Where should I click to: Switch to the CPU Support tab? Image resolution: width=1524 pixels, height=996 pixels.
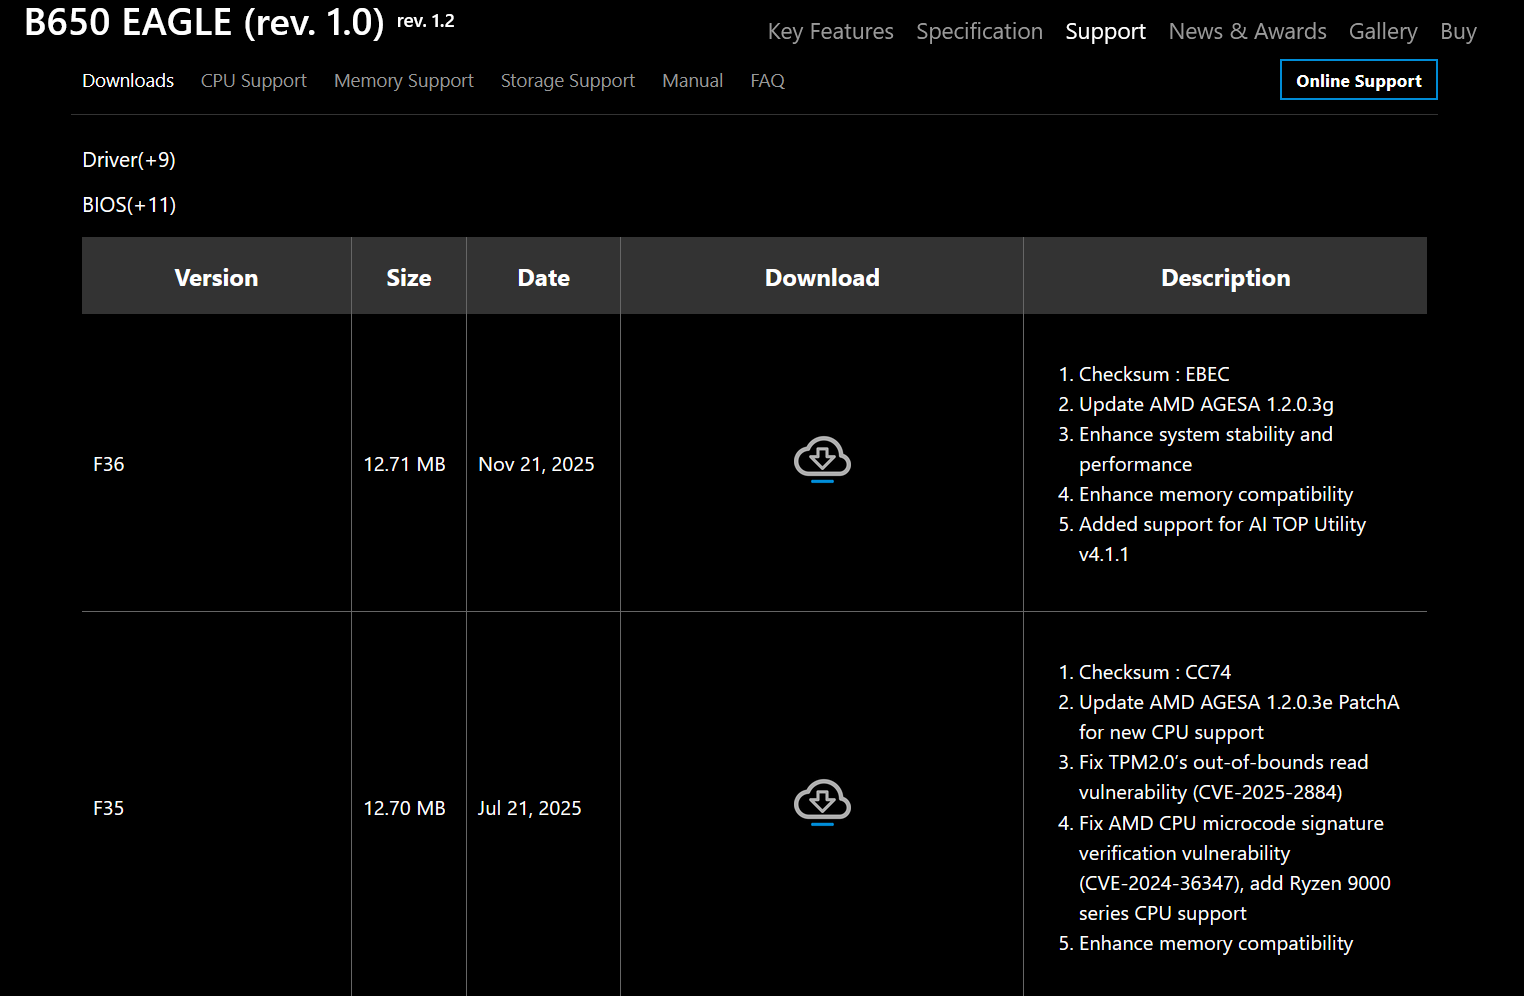click(253, 81)
